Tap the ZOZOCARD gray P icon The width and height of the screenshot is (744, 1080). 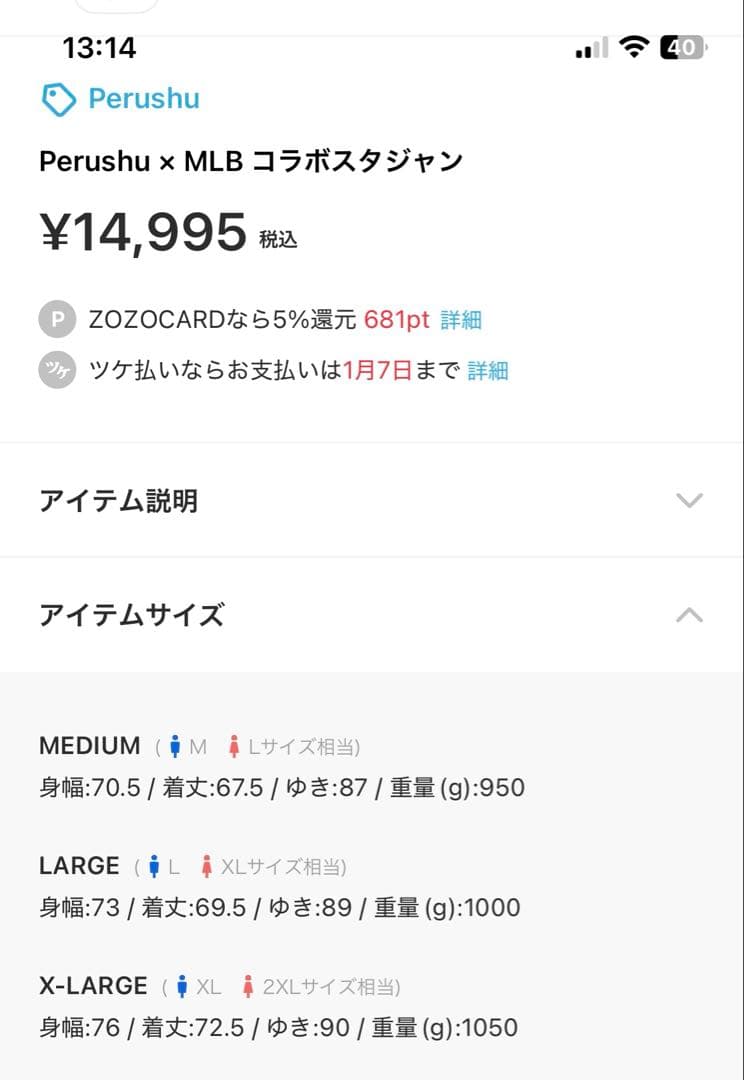[x=57, y=320]
